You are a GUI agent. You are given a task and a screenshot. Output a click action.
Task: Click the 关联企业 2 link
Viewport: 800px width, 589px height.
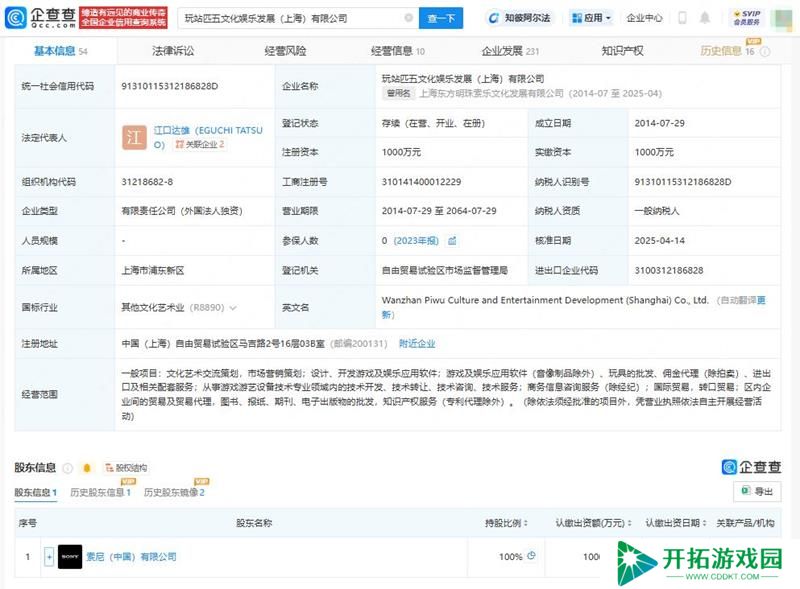click(199, 144)
